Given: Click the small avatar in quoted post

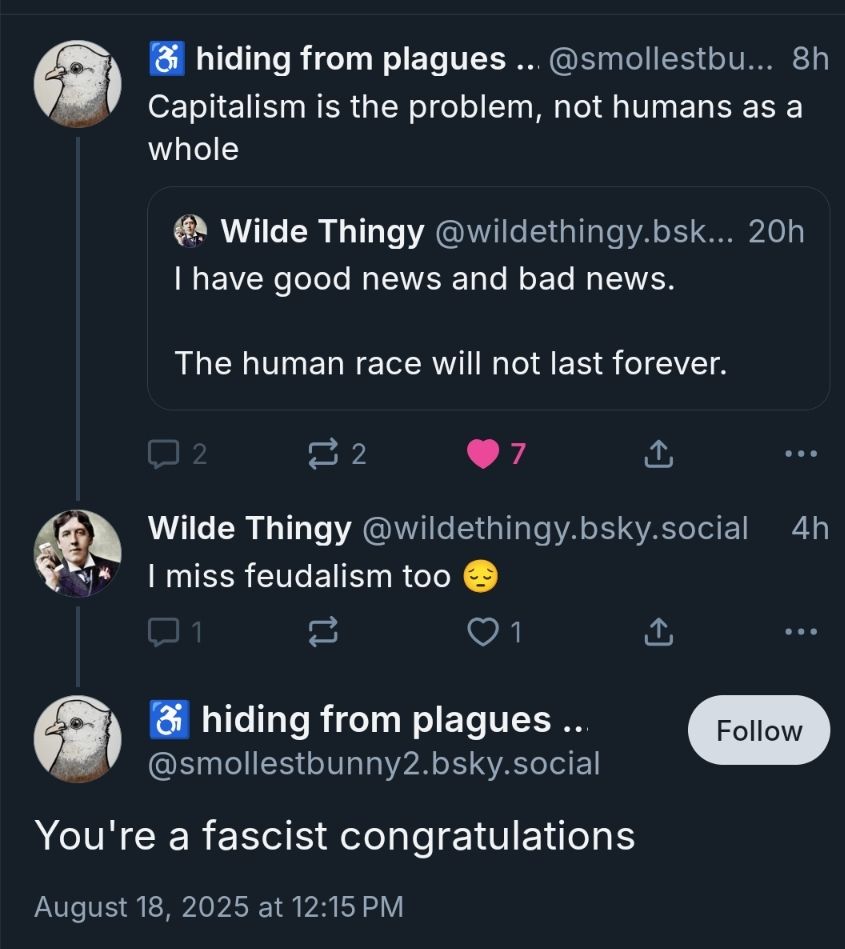Looking at the screenshot, I should point(190,231).
